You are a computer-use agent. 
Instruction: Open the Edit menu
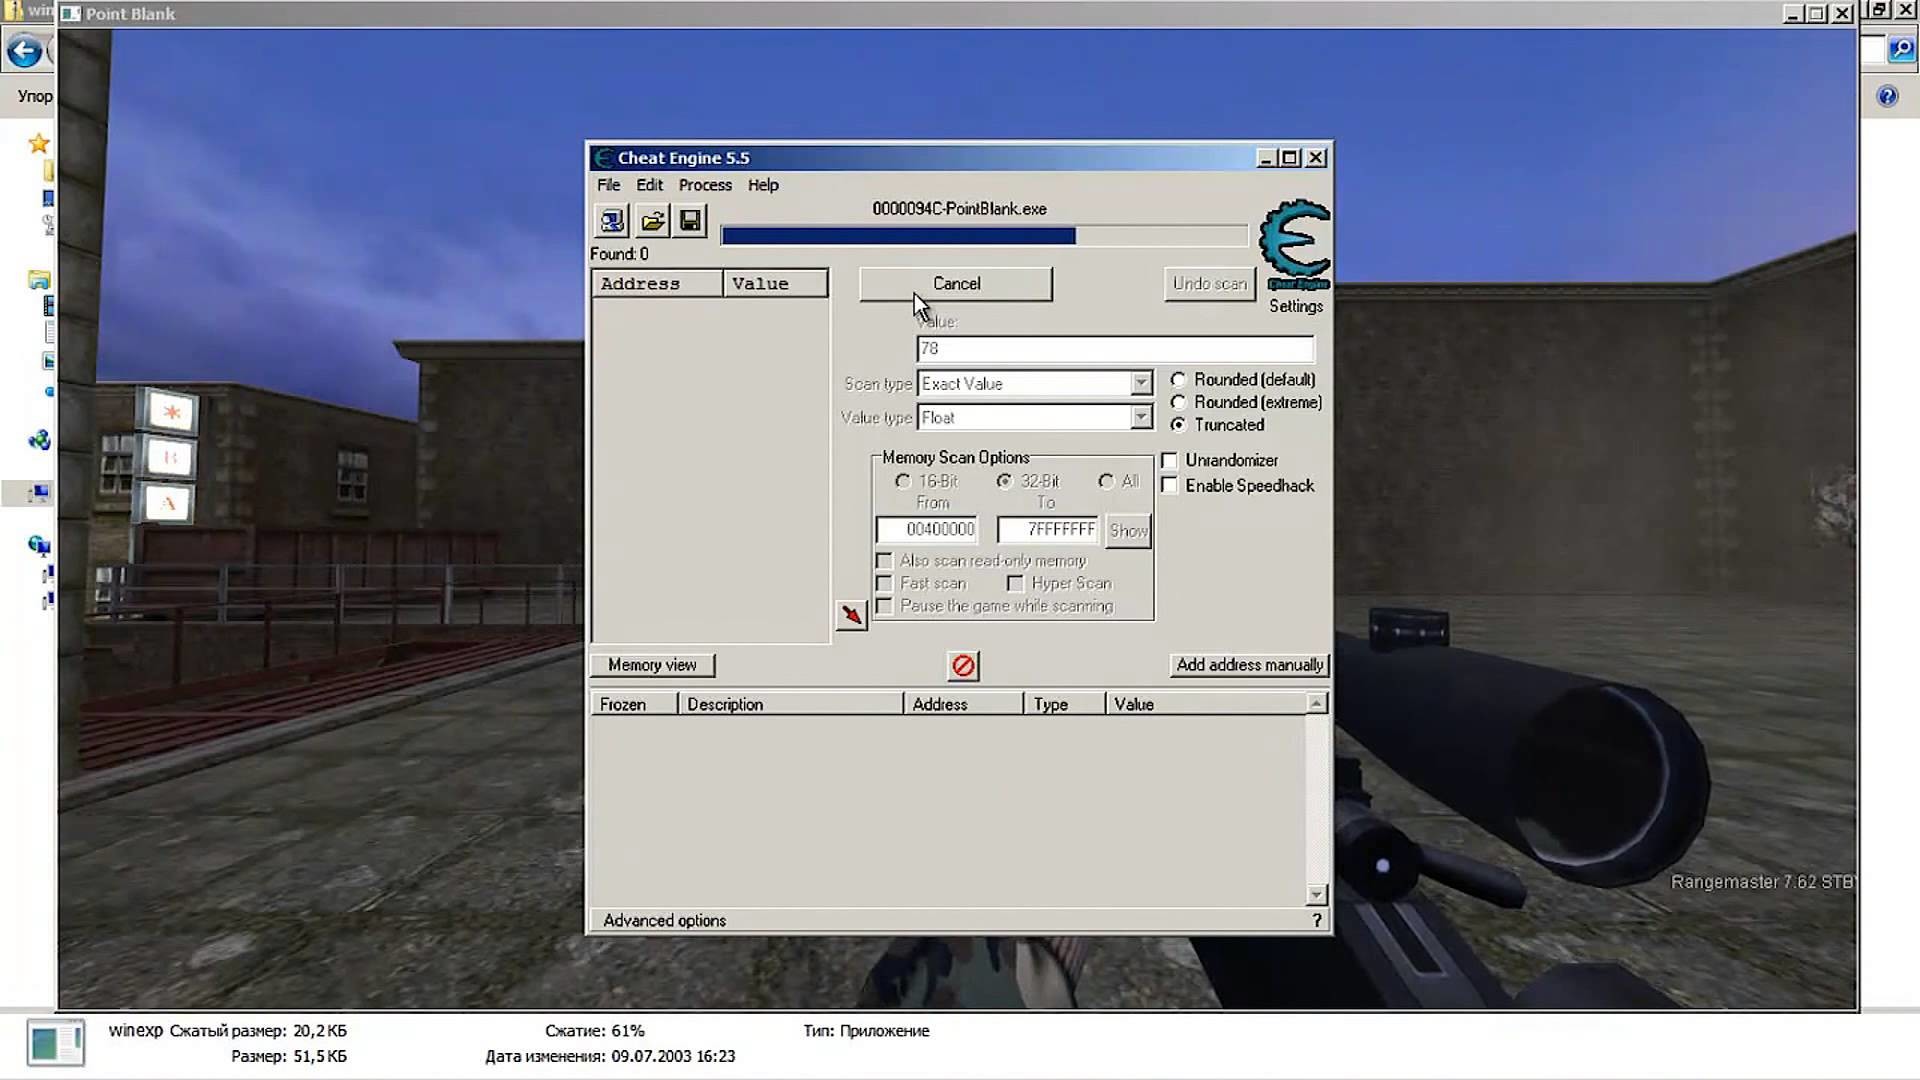click(649, 185)
